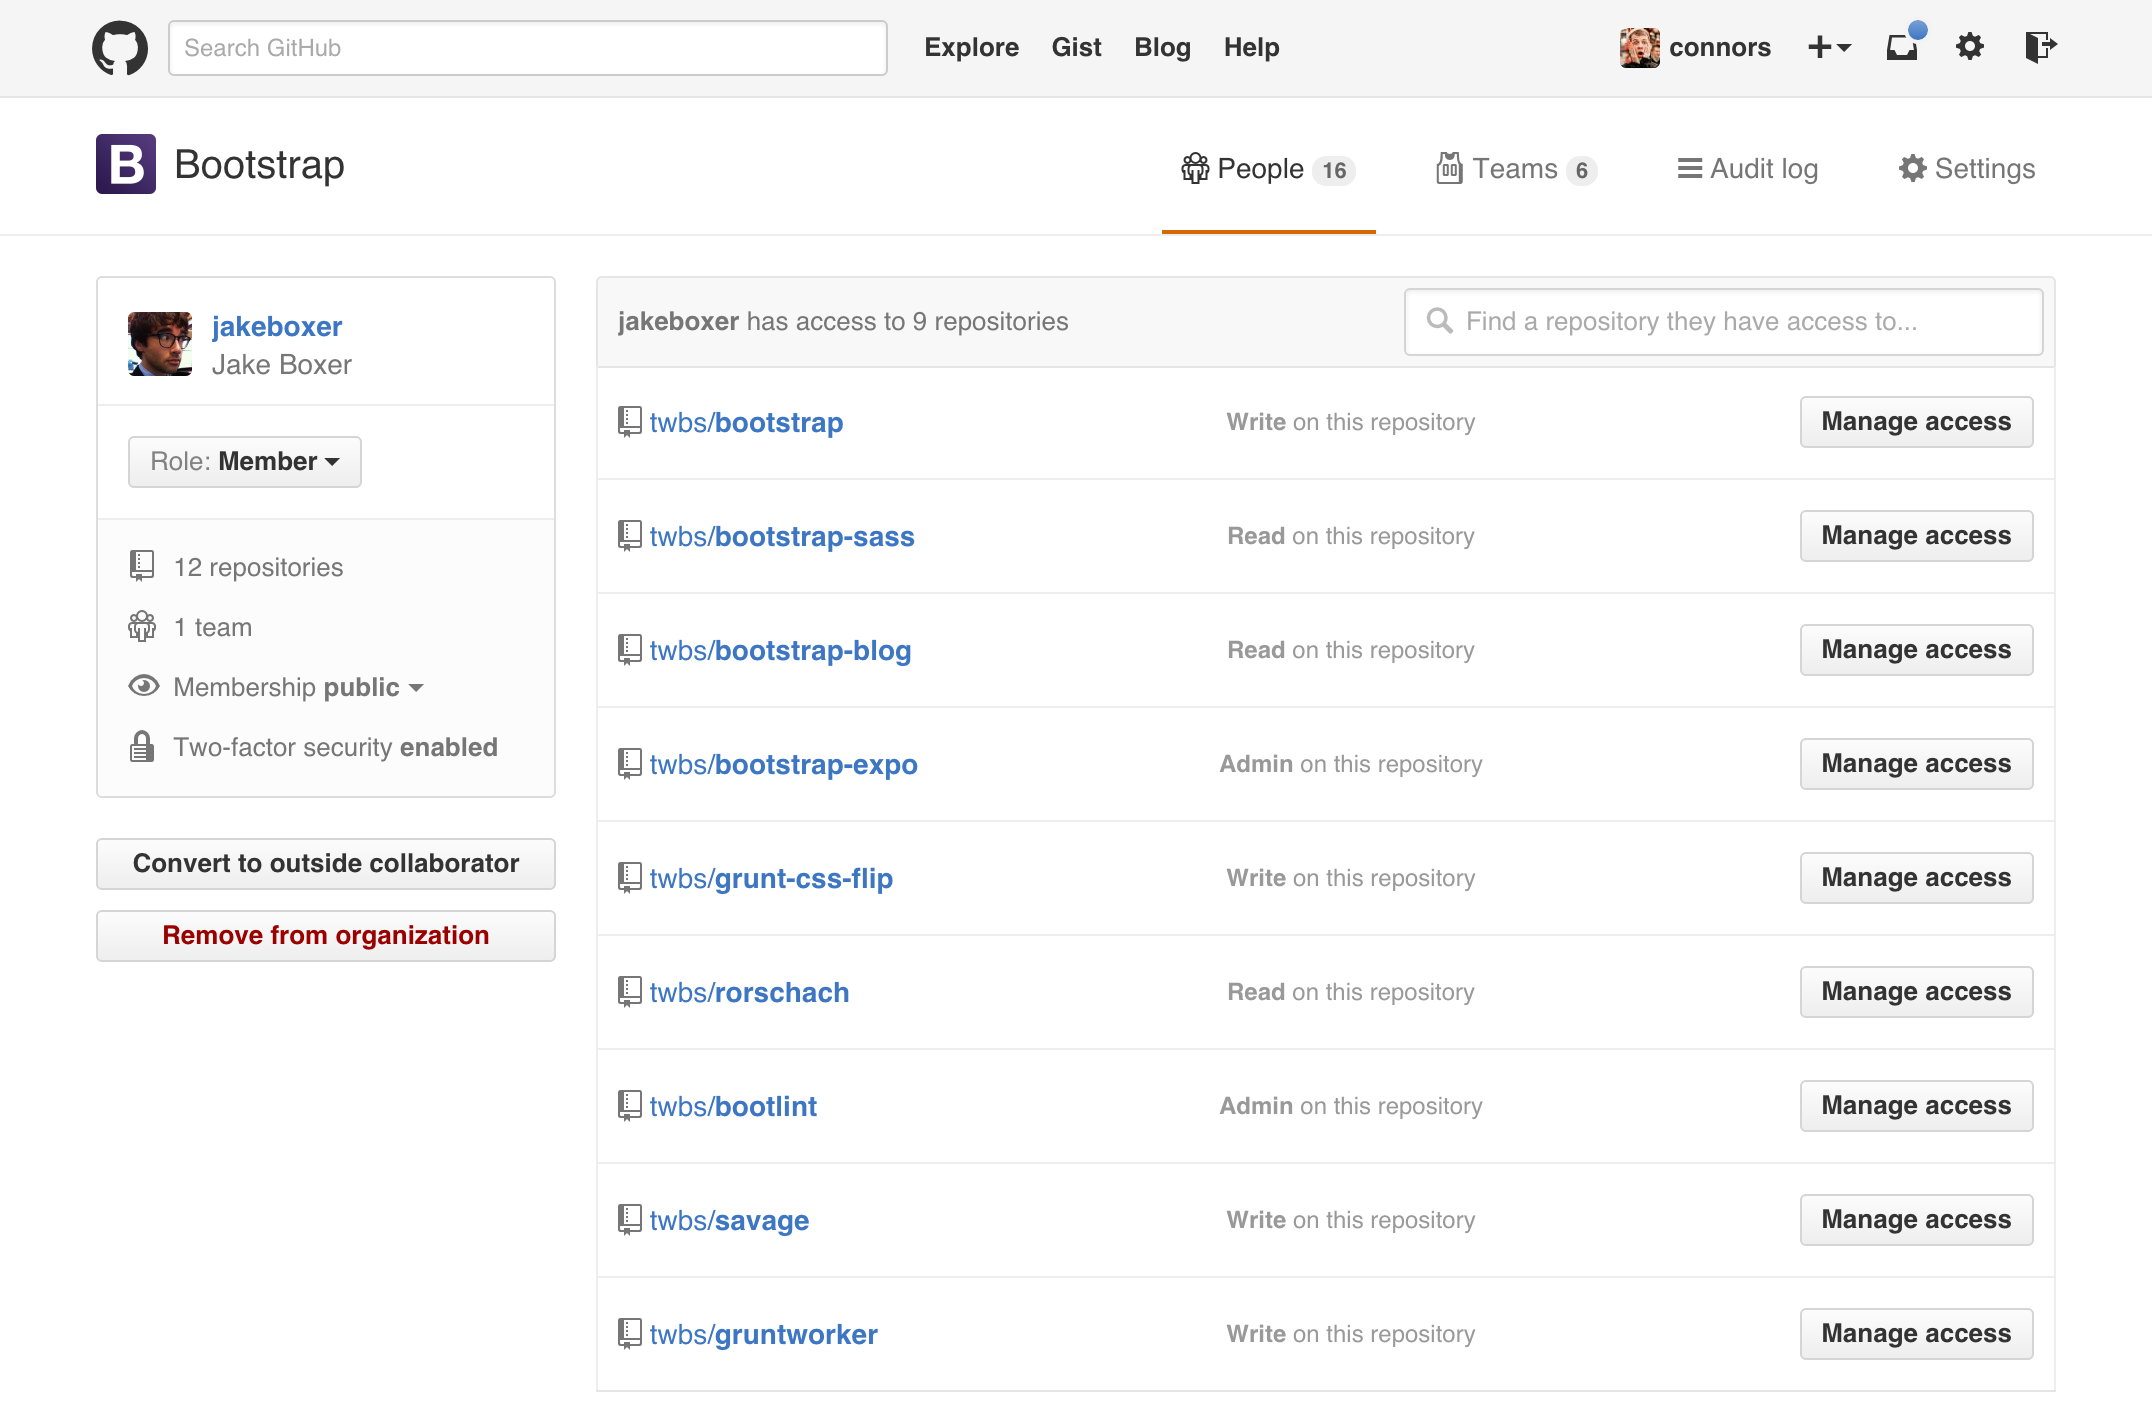This screenshot has height=1406, width=2152.
Task: Click jakeboxer's profile avatar
Action: [160, 344]
